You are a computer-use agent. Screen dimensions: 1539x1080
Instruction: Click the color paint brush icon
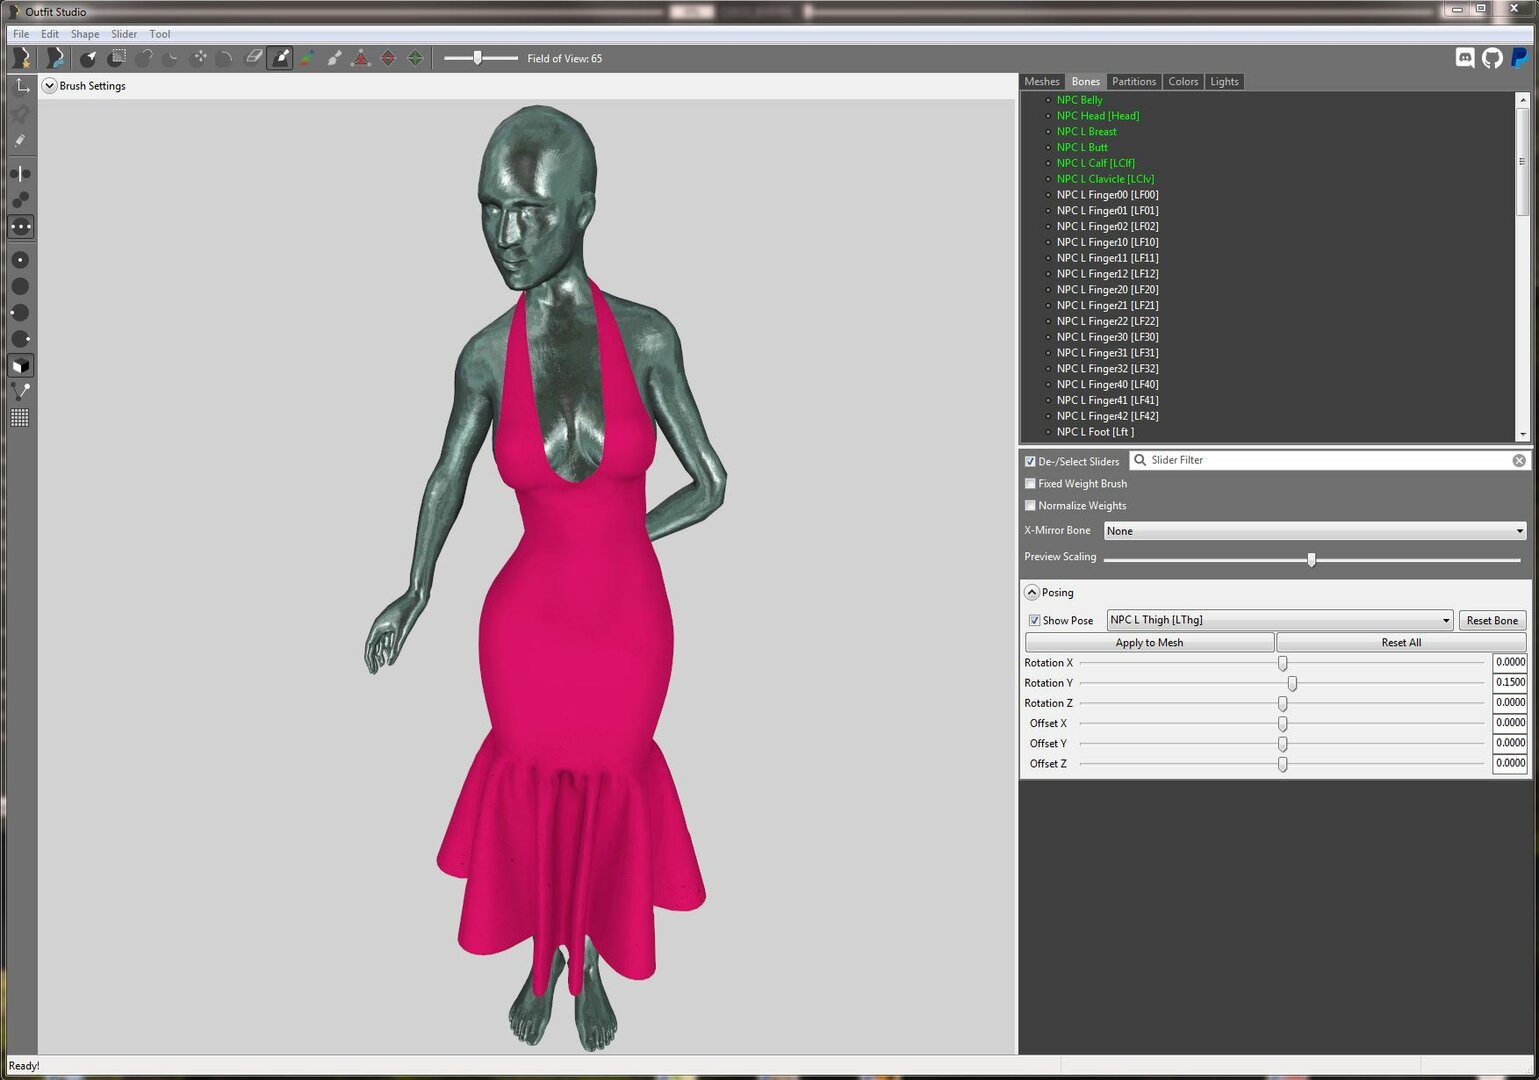[x=308, y=58]
